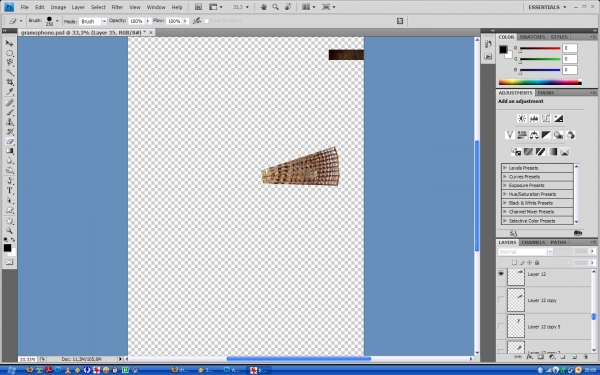Screen dimensions: 600x375
Task: Expand Levels Presets
Action: (x=505, y=168)
